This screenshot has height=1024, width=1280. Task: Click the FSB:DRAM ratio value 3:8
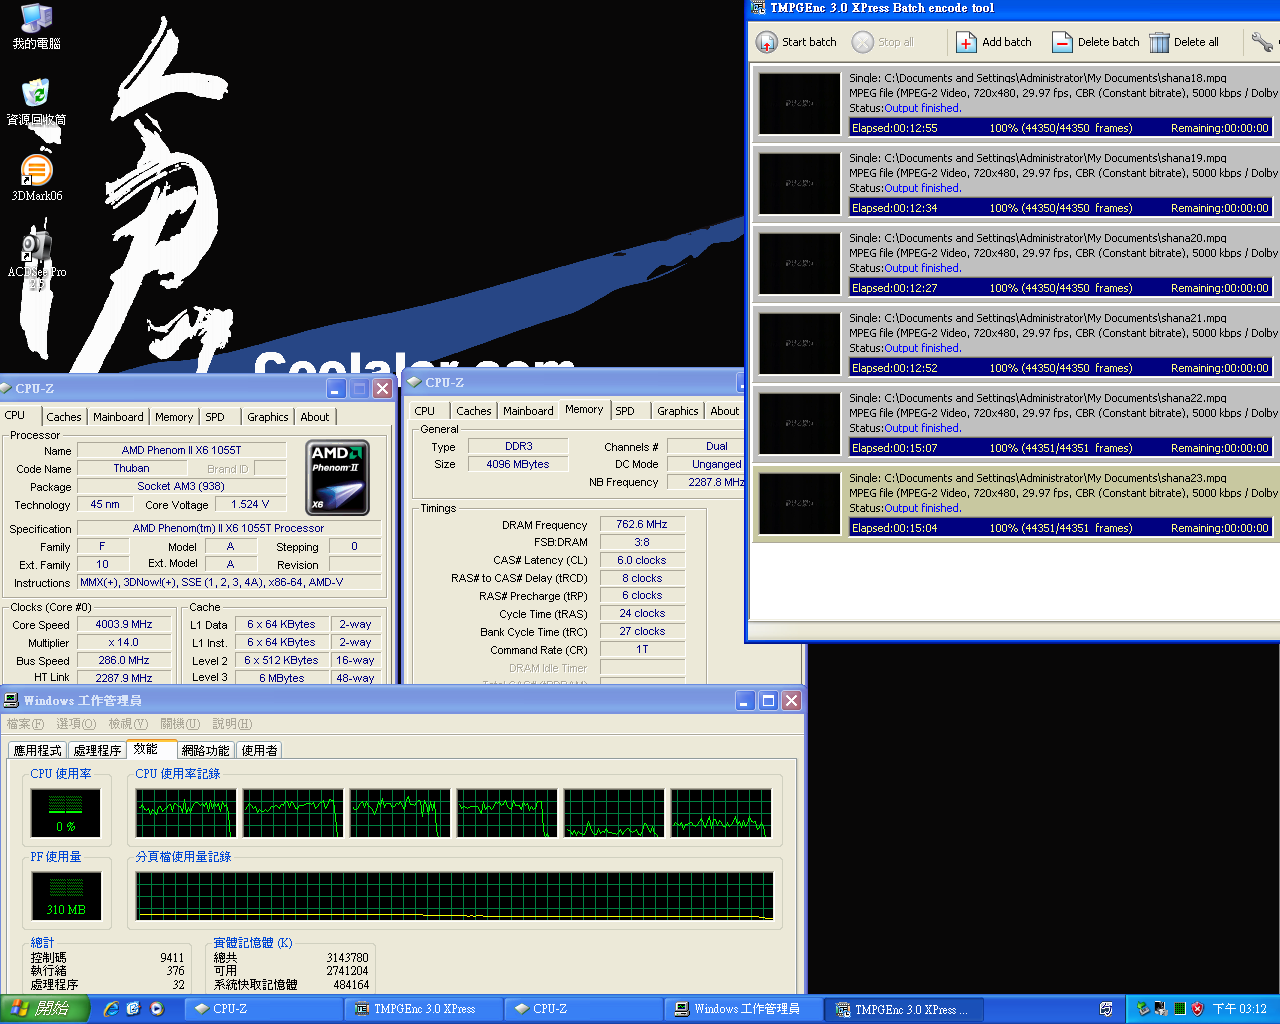click(x=642, y=542)
